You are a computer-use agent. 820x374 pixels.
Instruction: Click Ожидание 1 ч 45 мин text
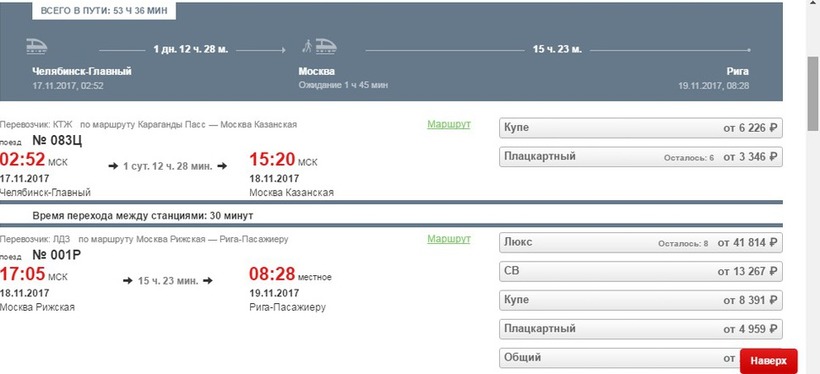coord(343,85)
